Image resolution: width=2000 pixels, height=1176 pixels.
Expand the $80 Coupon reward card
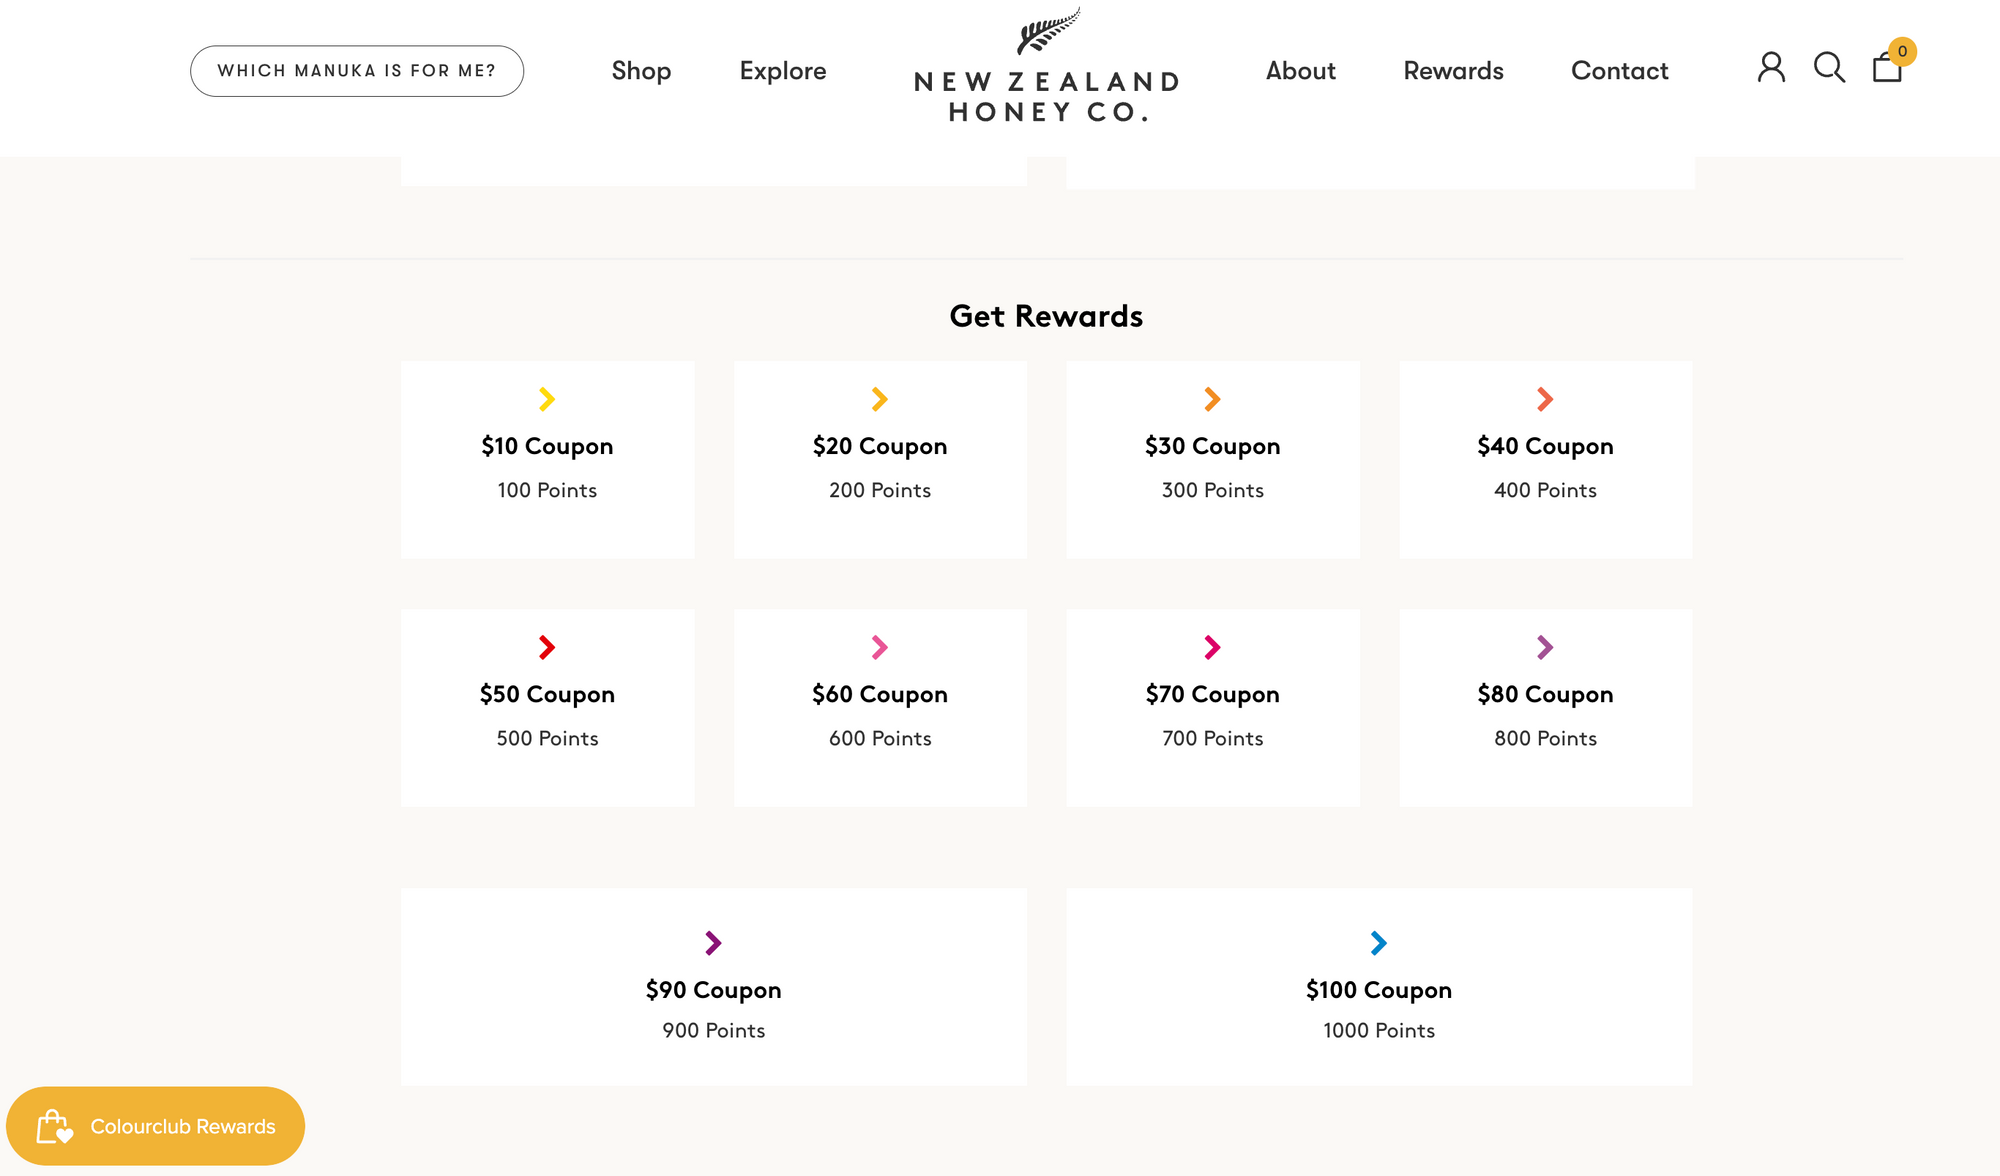(1545, 707)
